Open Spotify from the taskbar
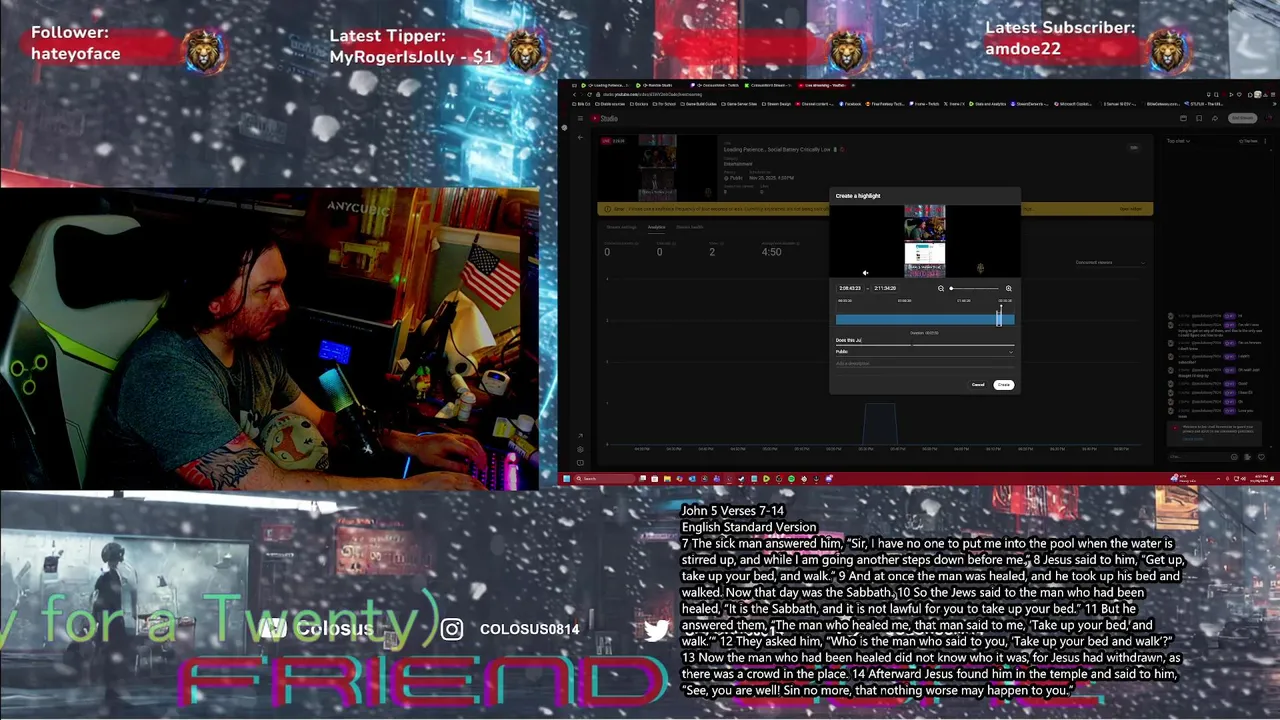 tap(791, 479)
